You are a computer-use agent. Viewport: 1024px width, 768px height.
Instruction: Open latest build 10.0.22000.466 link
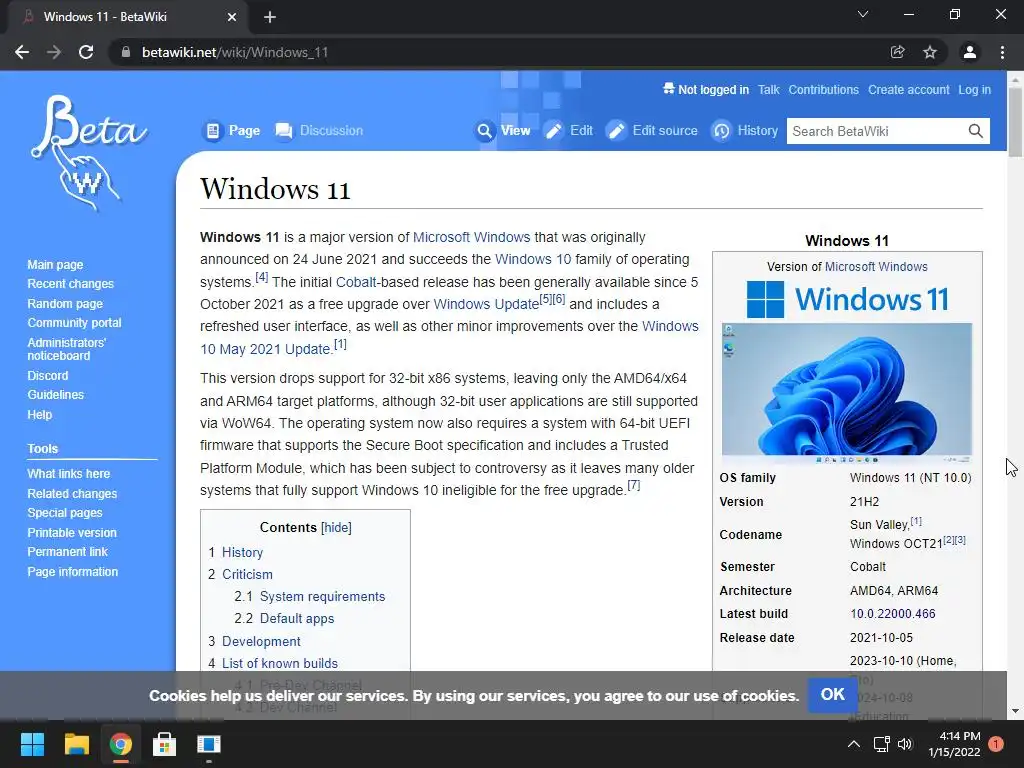coord(893,614)
